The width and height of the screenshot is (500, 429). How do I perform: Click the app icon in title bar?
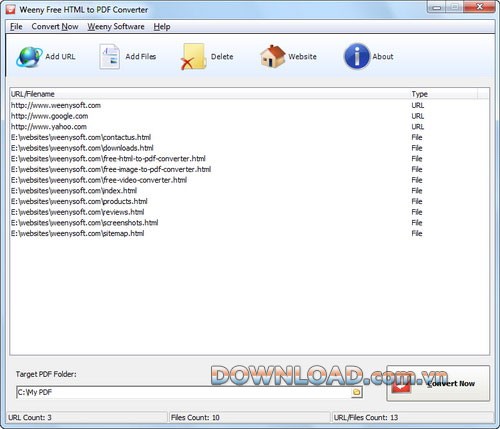coord(10,9)
